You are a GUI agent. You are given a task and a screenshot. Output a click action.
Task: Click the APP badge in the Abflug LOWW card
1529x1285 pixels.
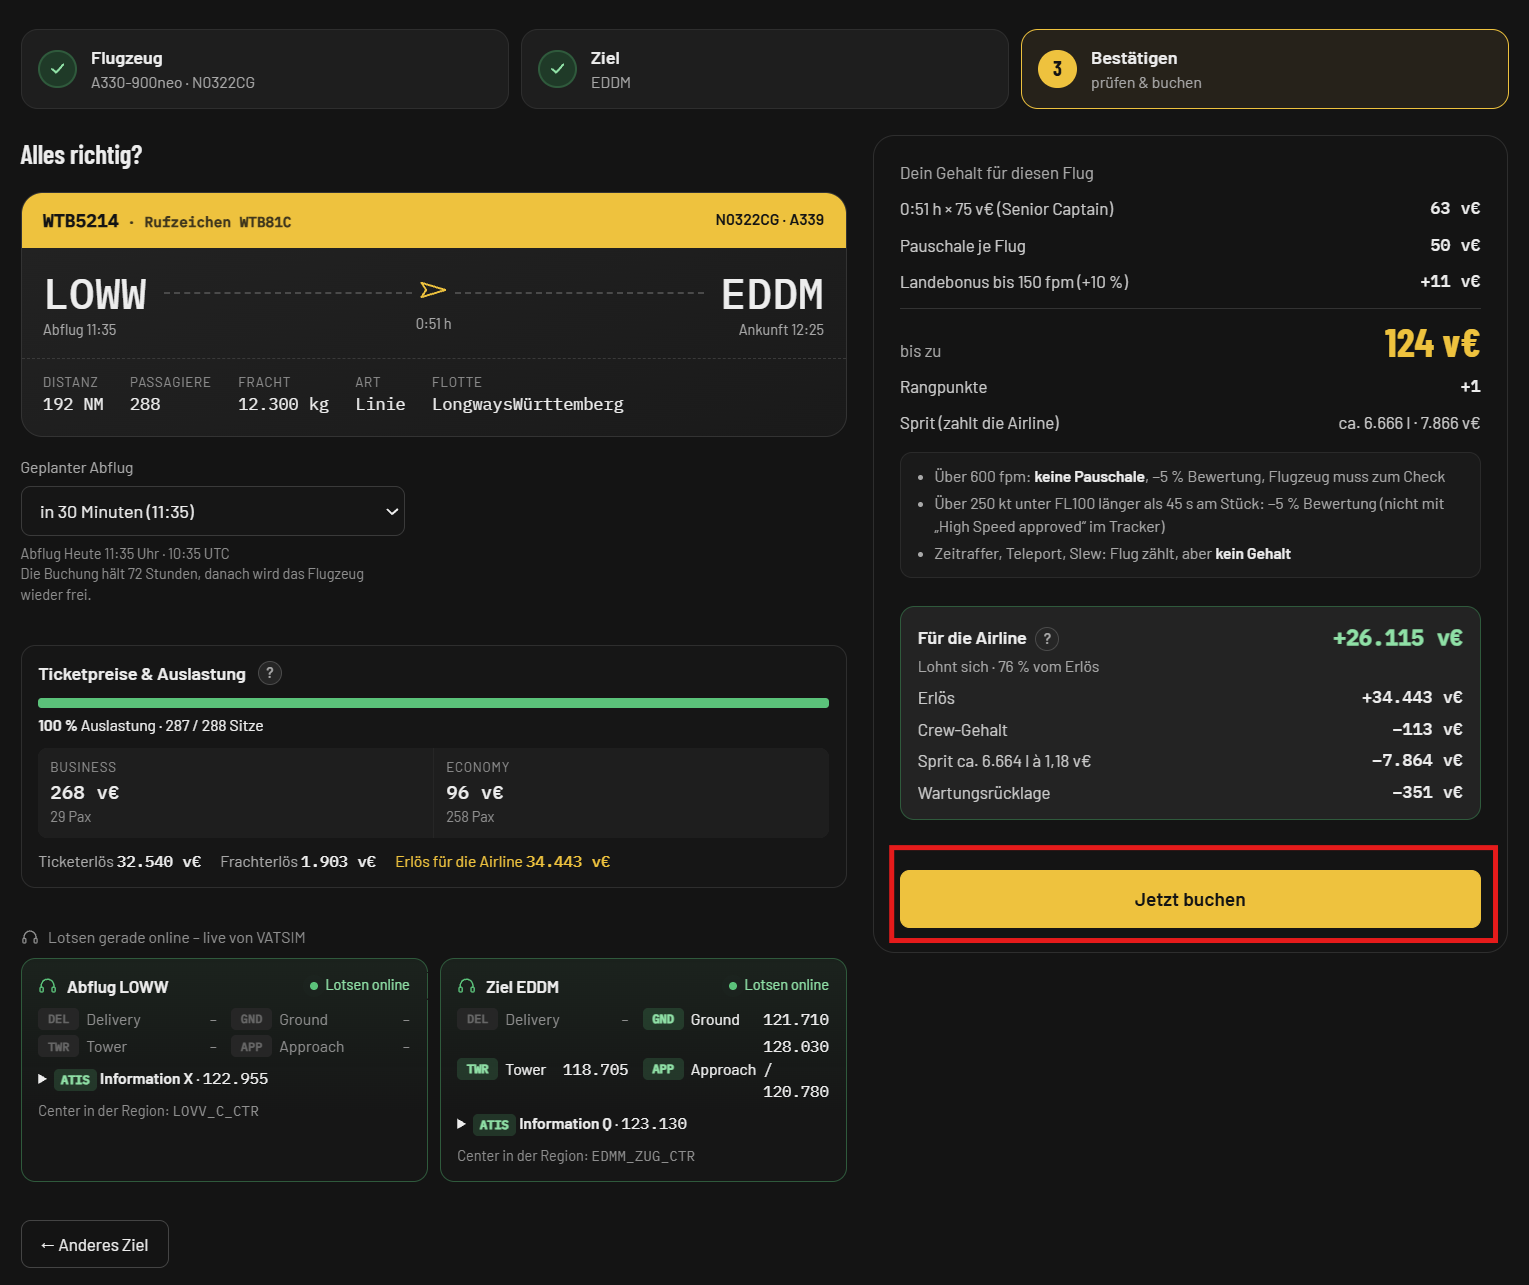tap(251, 1047)
